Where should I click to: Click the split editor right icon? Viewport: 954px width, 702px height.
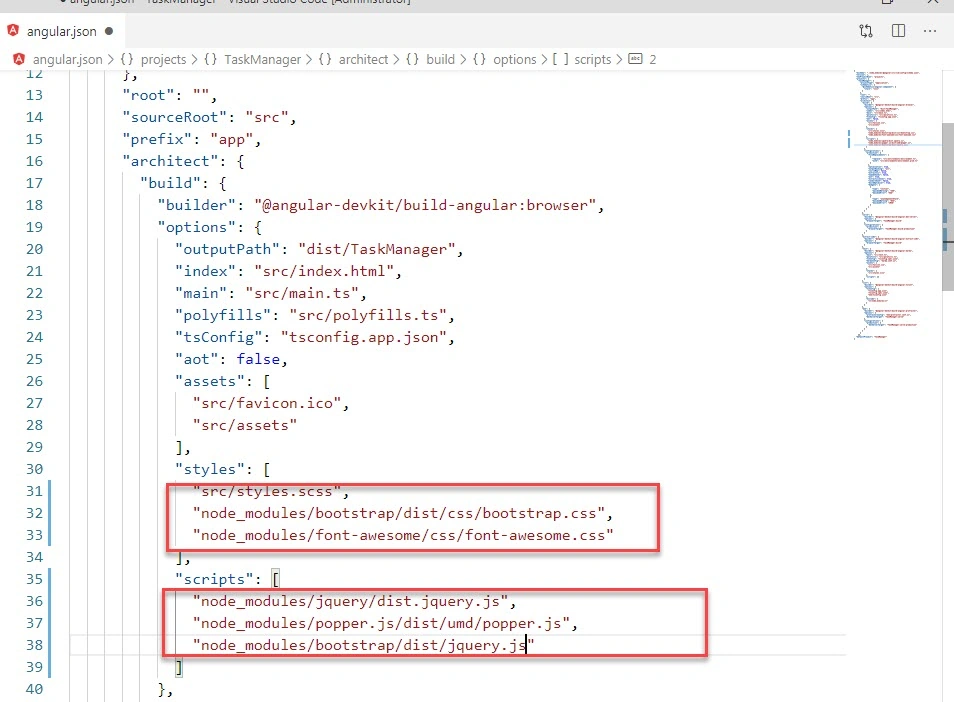coord(898,31)
